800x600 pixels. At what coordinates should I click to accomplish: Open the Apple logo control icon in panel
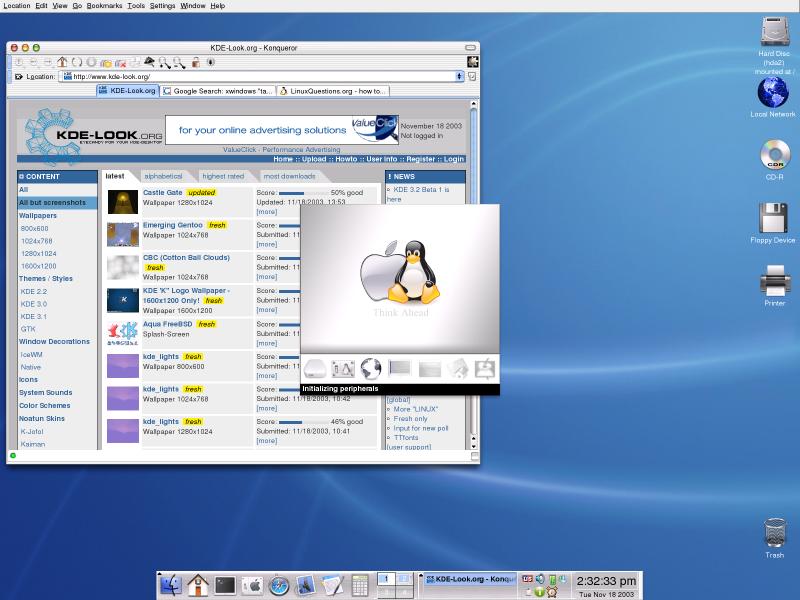[x=252, y=585]
